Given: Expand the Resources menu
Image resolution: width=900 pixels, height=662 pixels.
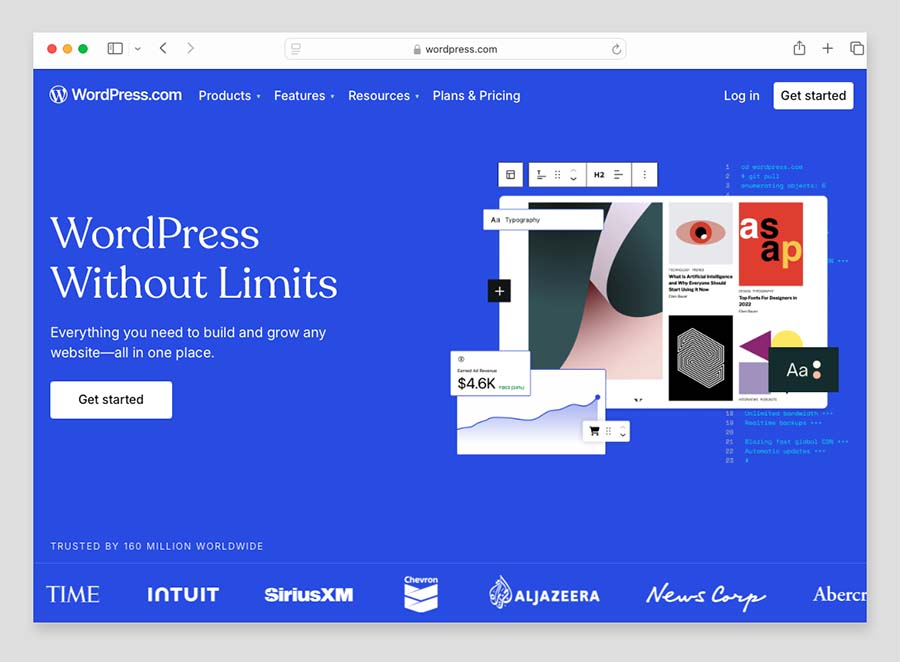Looking at the screenshot, I should point(383,96).
